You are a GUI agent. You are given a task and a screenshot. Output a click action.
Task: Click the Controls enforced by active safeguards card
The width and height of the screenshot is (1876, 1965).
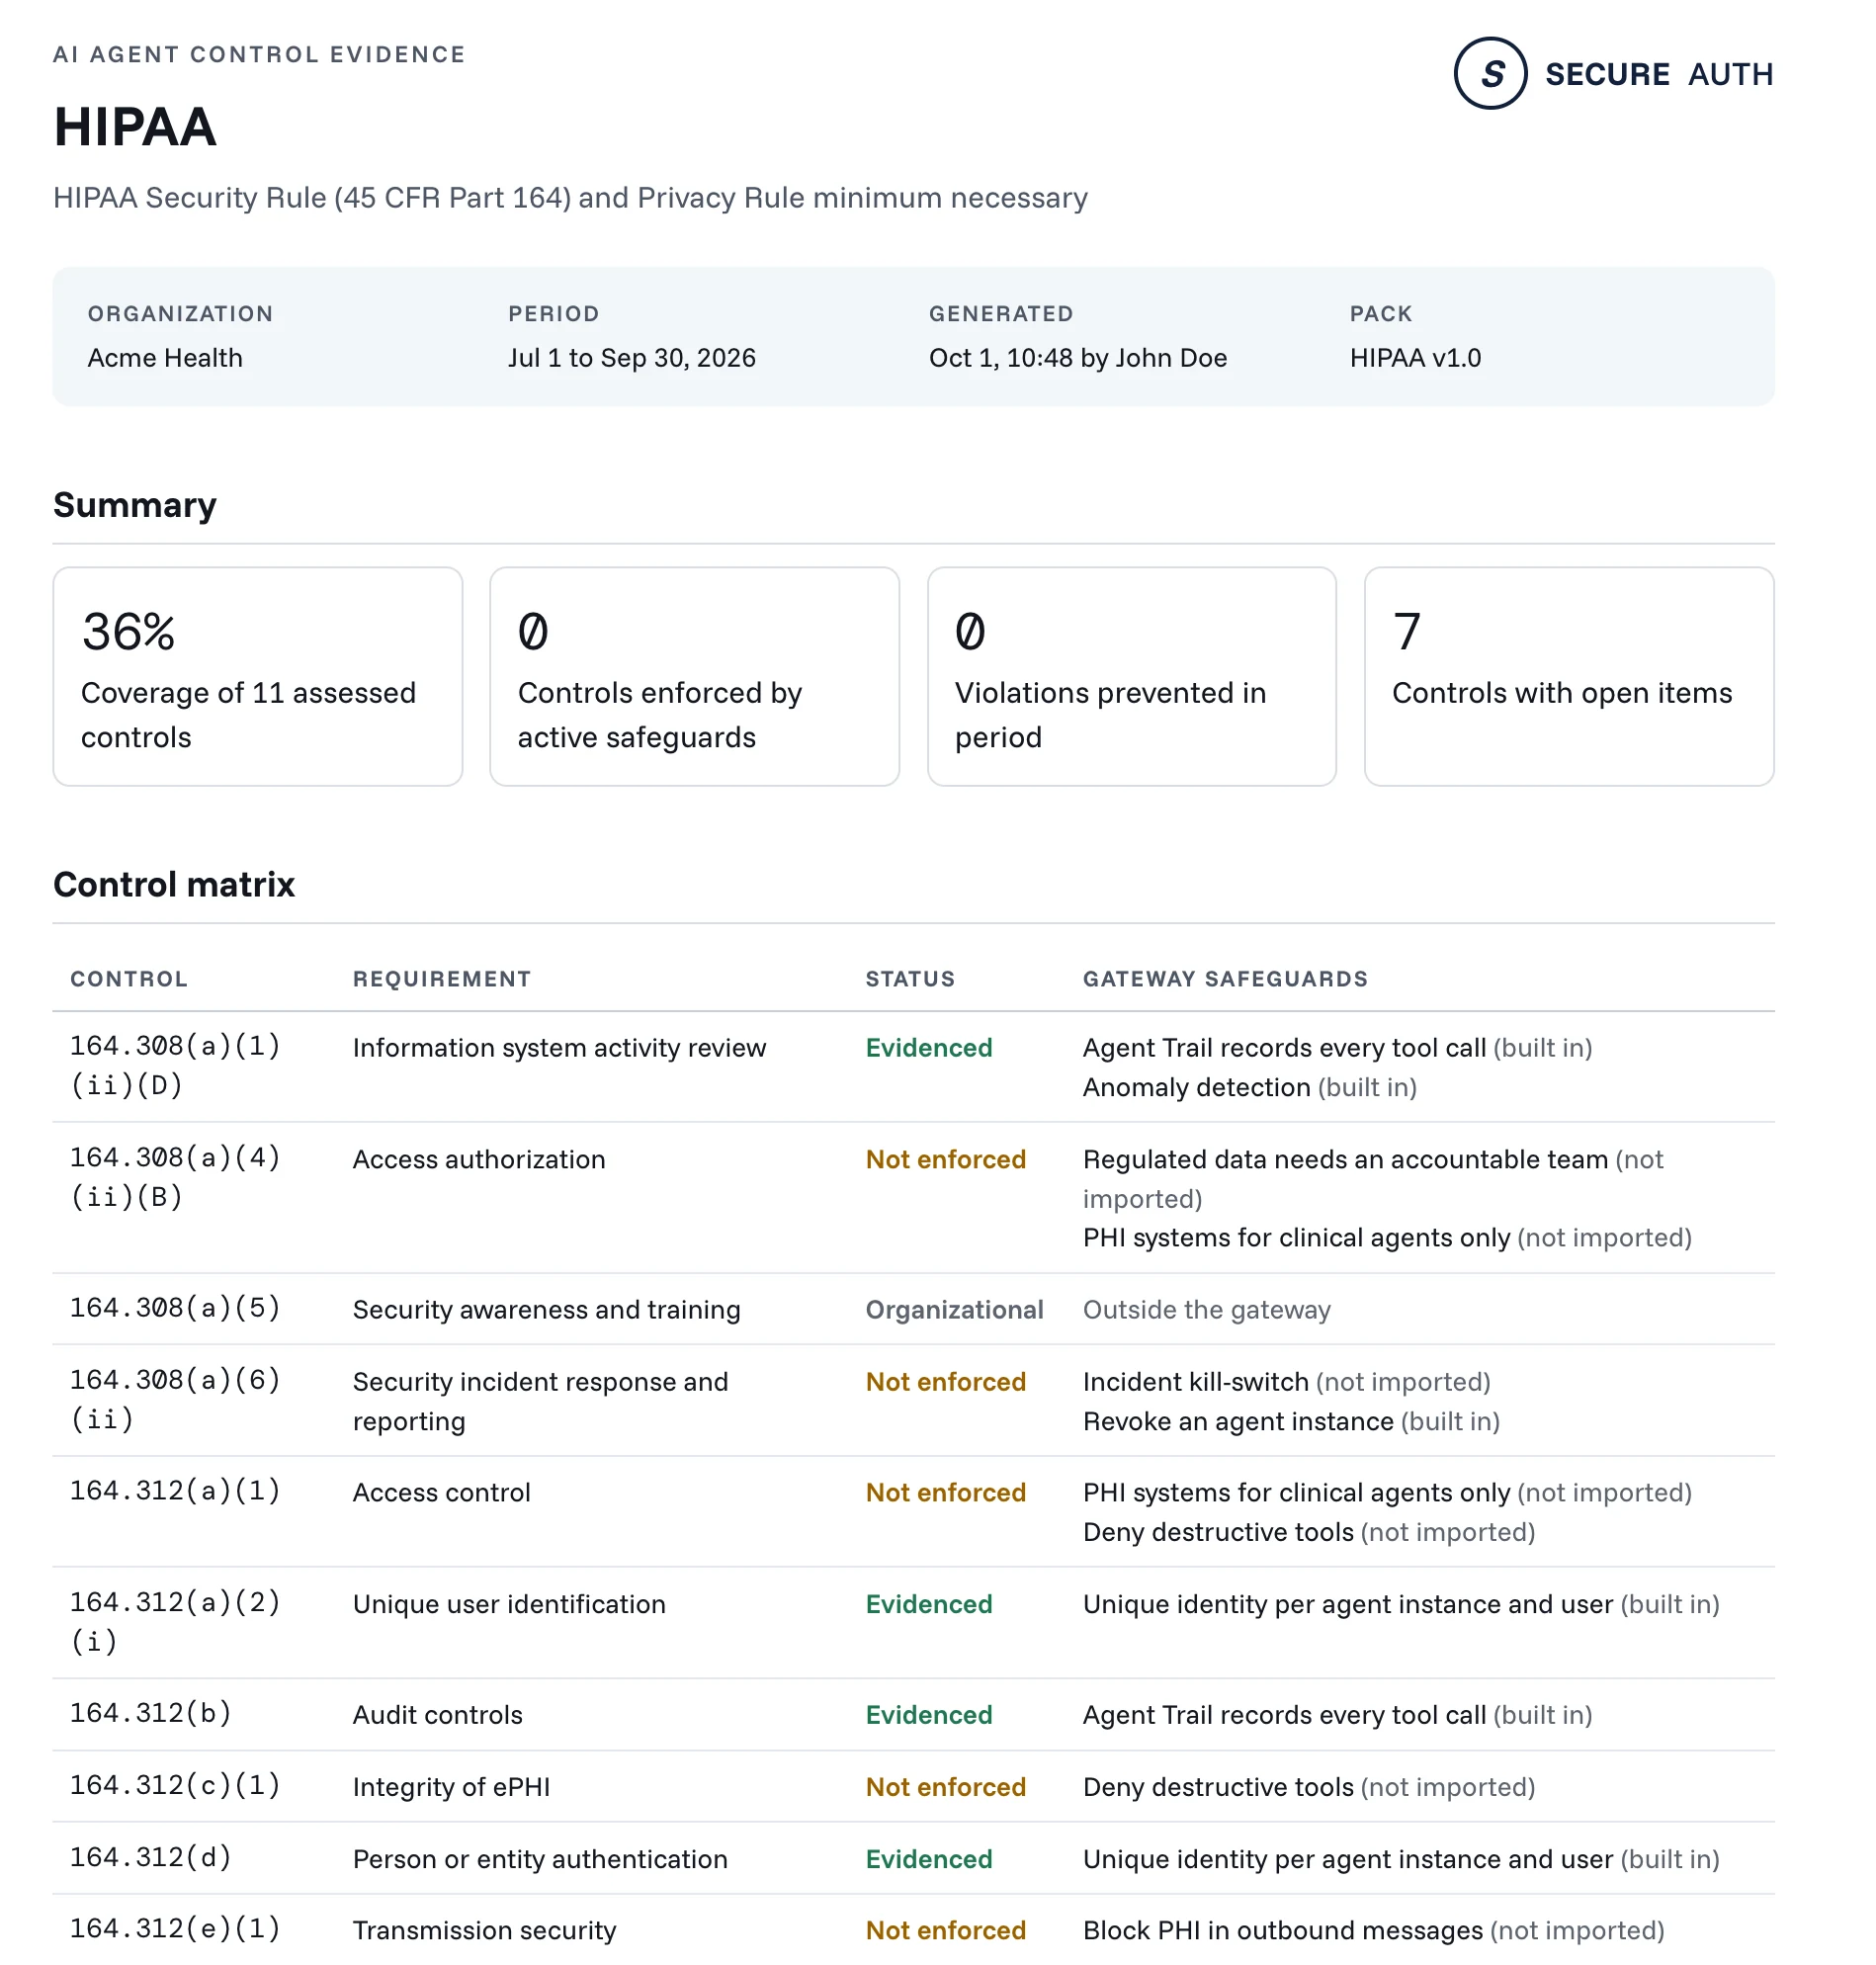694,676
